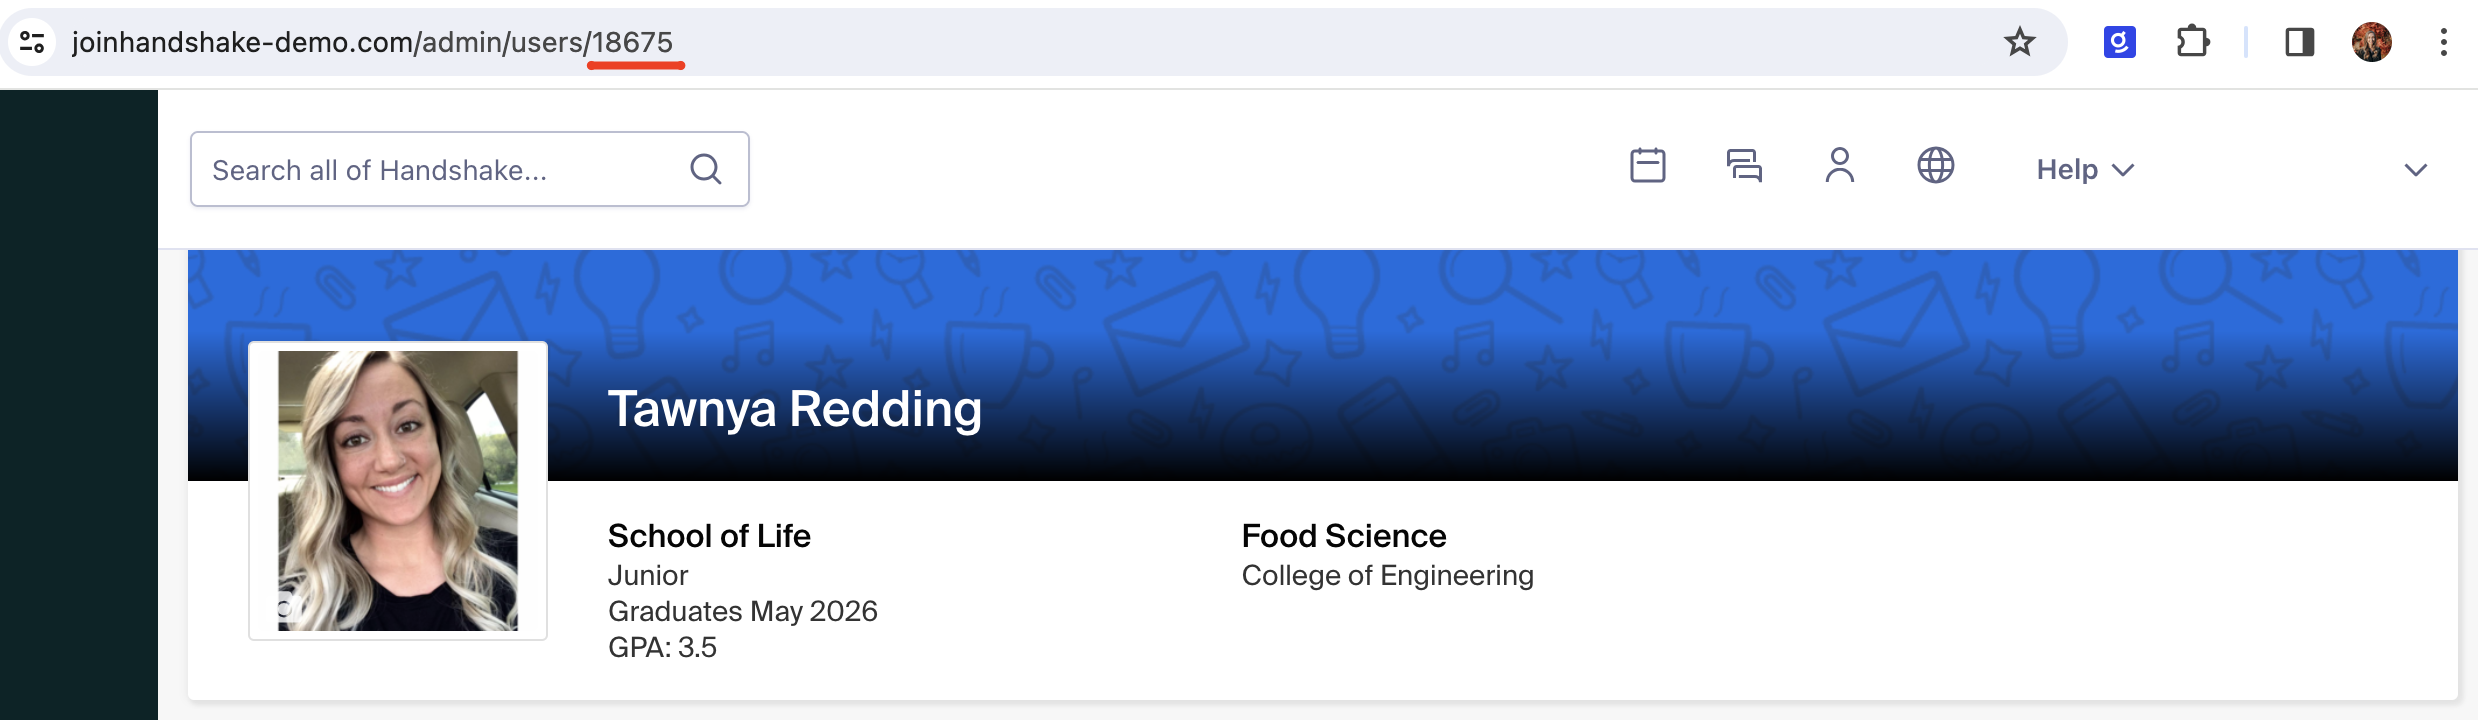Open the calendar icon in the header
The image size is (2478, 720).
[1647, 166]
